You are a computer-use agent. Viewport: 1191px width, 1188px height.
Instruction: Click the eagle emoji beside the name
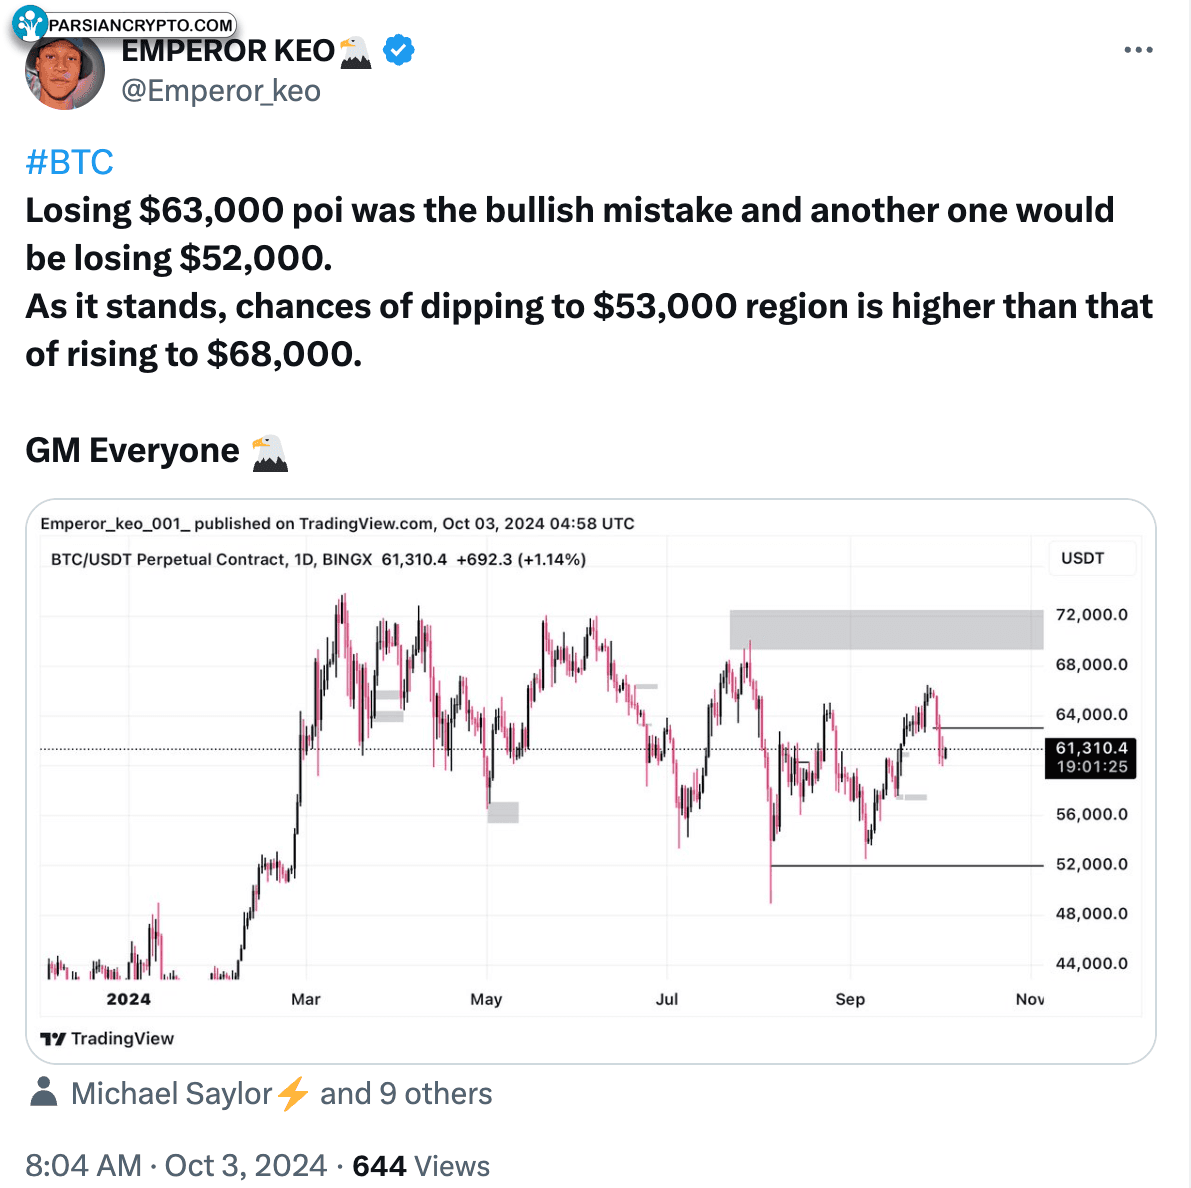pyautogui.click(x=355, y=52)
